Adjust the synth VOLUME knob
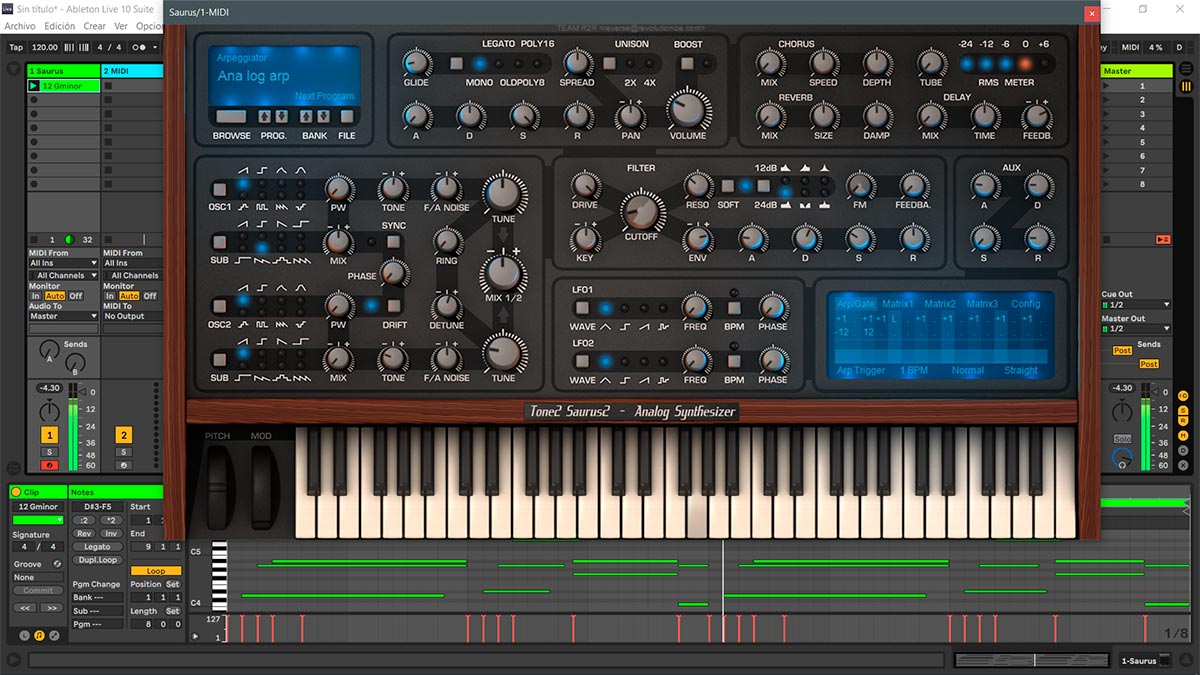The height and width of the screenshot is (675, 1200). [x=687, y=109]
